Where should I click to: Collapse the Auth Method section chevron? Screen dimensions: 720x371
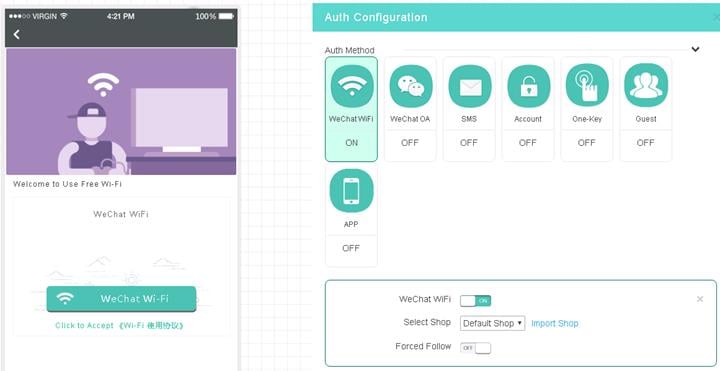[695, 49]
